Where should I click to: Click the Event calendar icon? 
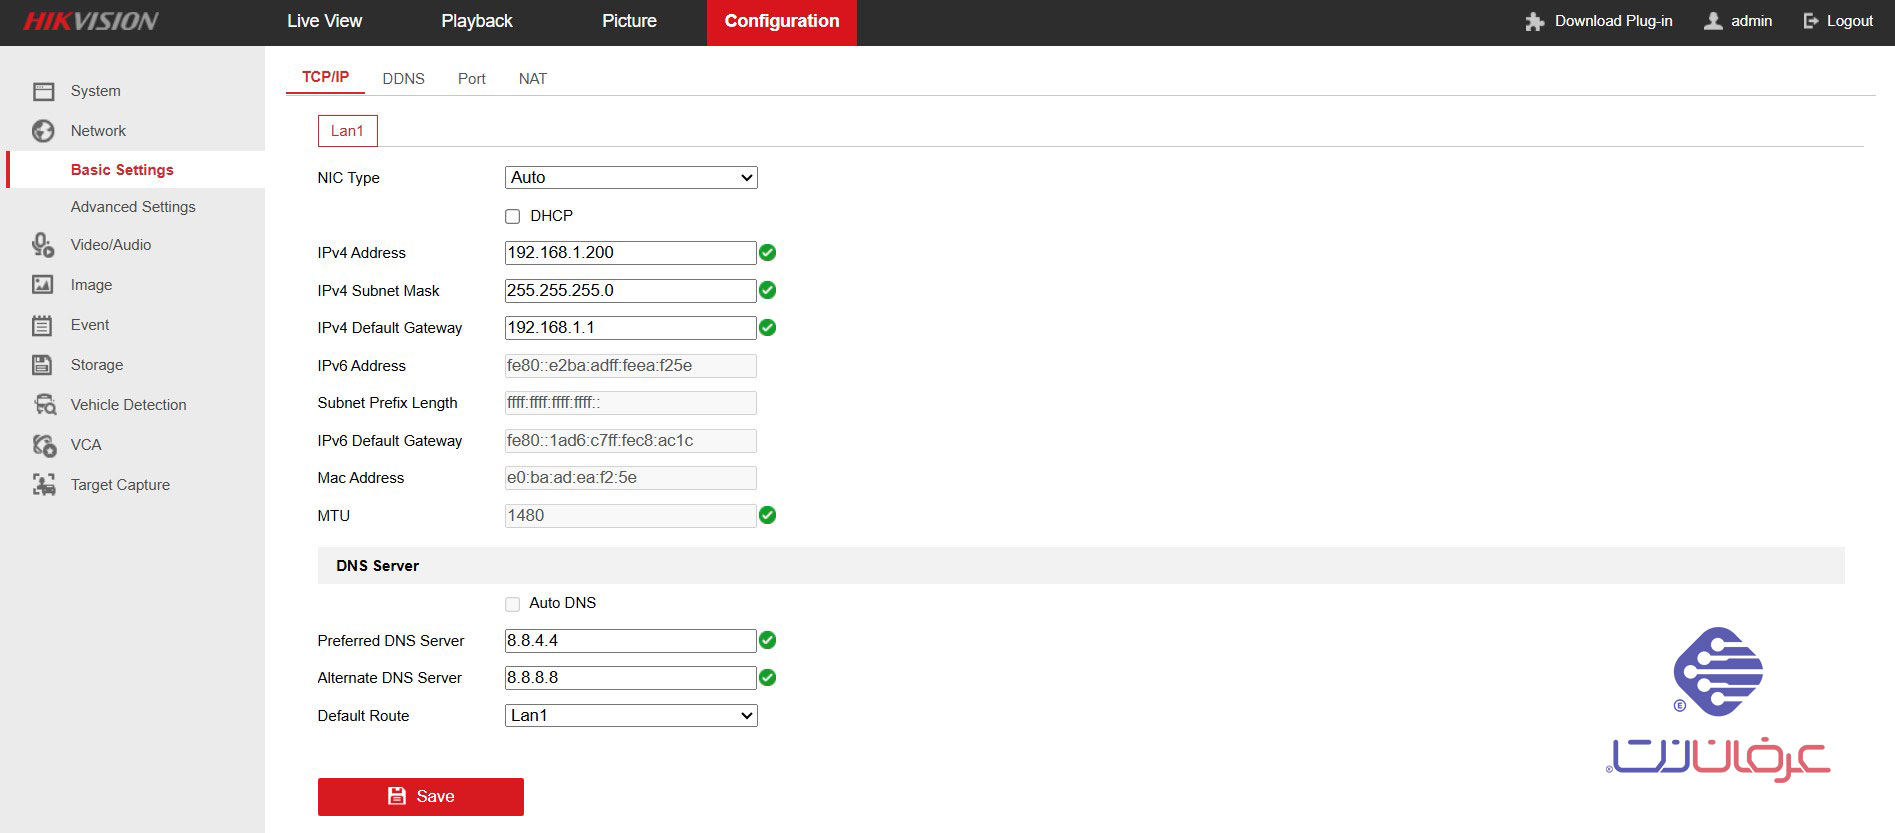point(43,325)
